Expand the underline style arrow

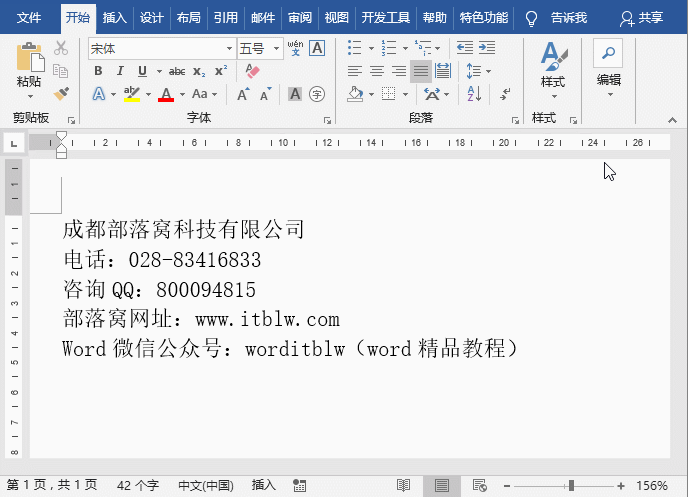pos(159,71)
